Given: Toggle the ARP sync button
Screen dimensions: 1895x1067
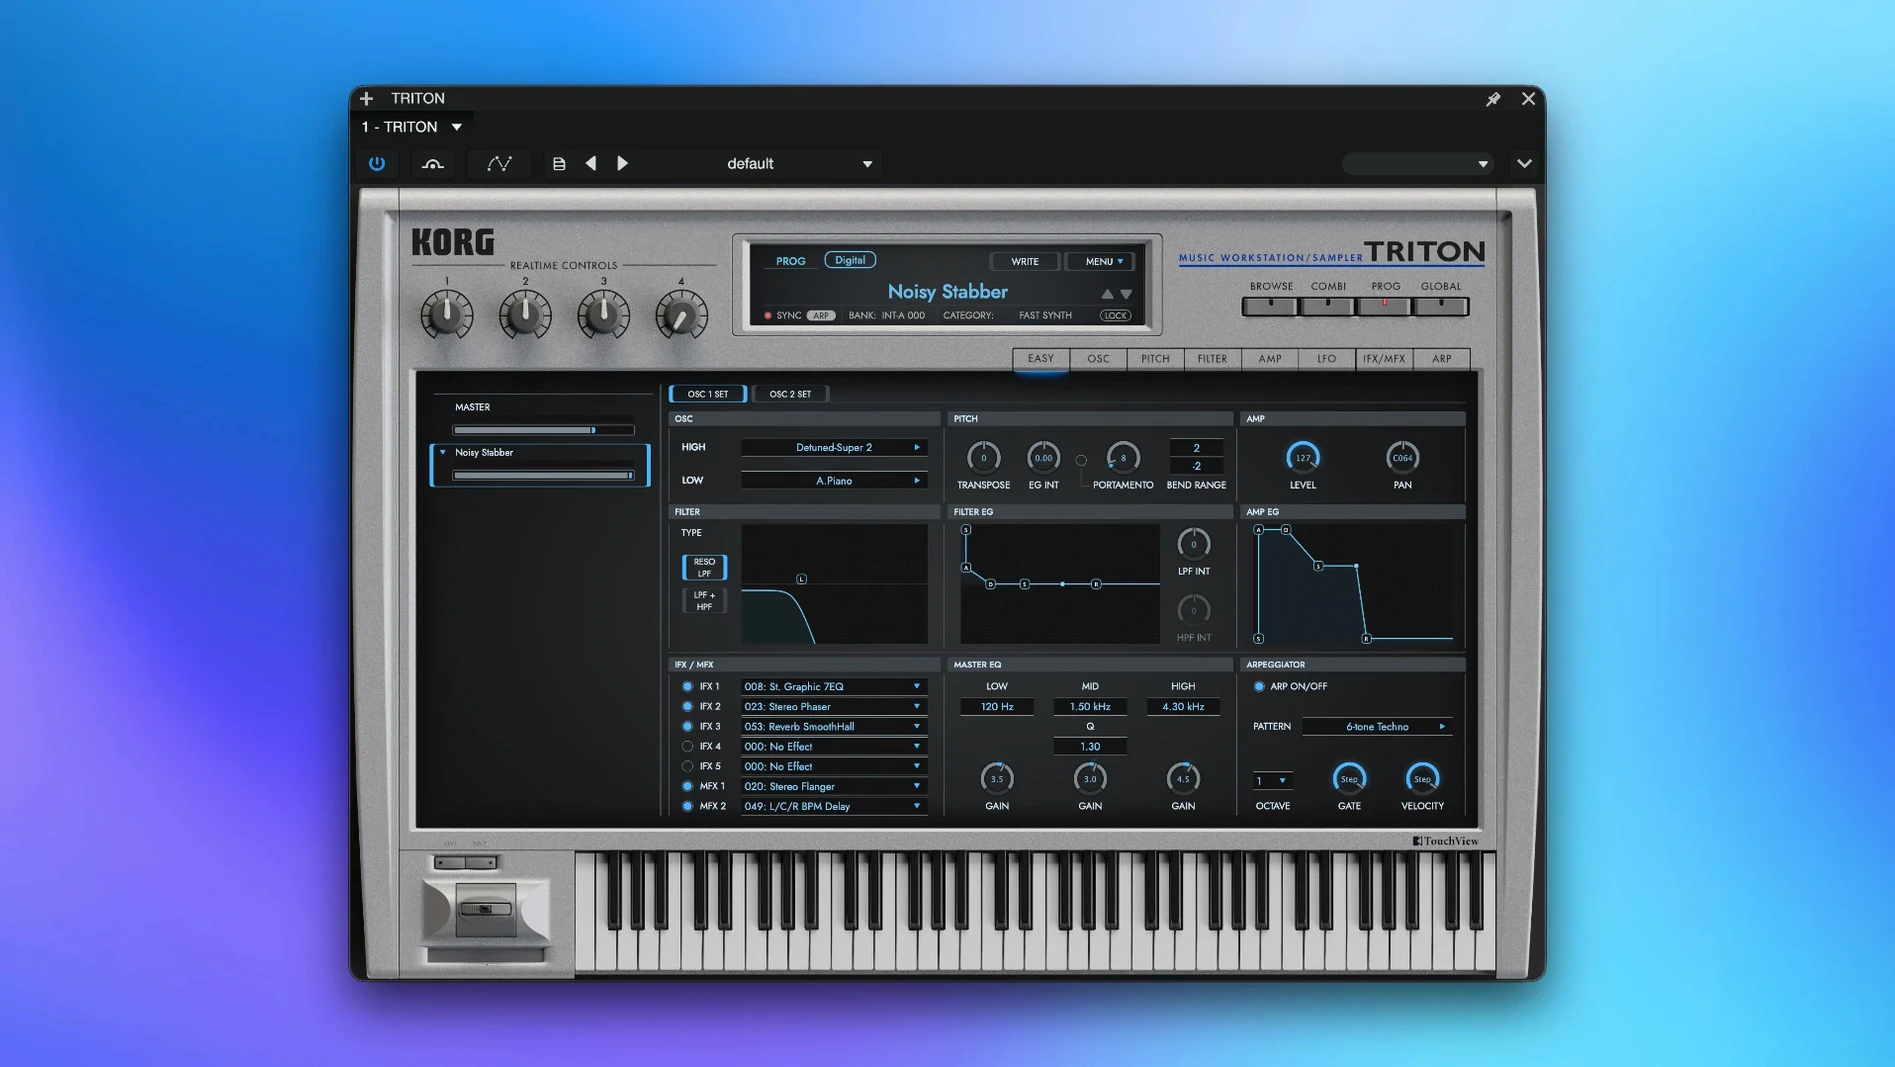Looking at the screenshot, I should click(x=821, y=316).
